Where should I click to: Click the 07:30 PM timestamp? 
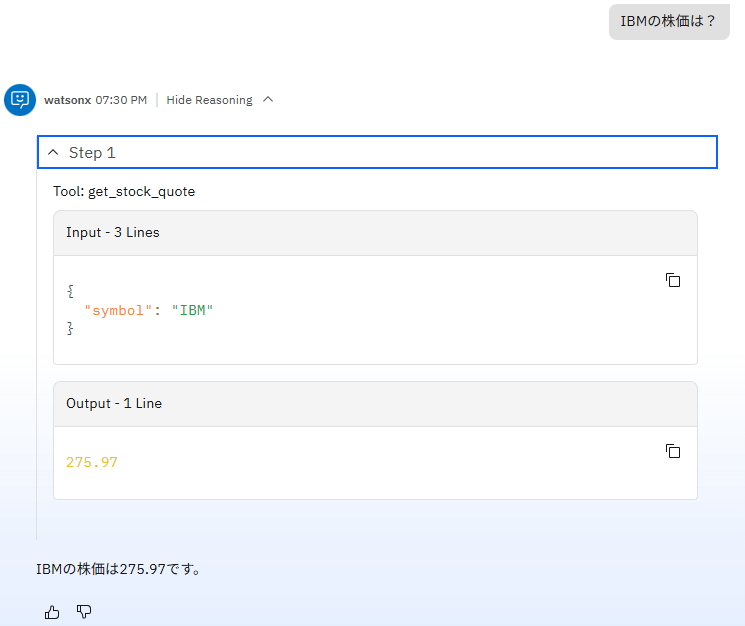[121, 100]
